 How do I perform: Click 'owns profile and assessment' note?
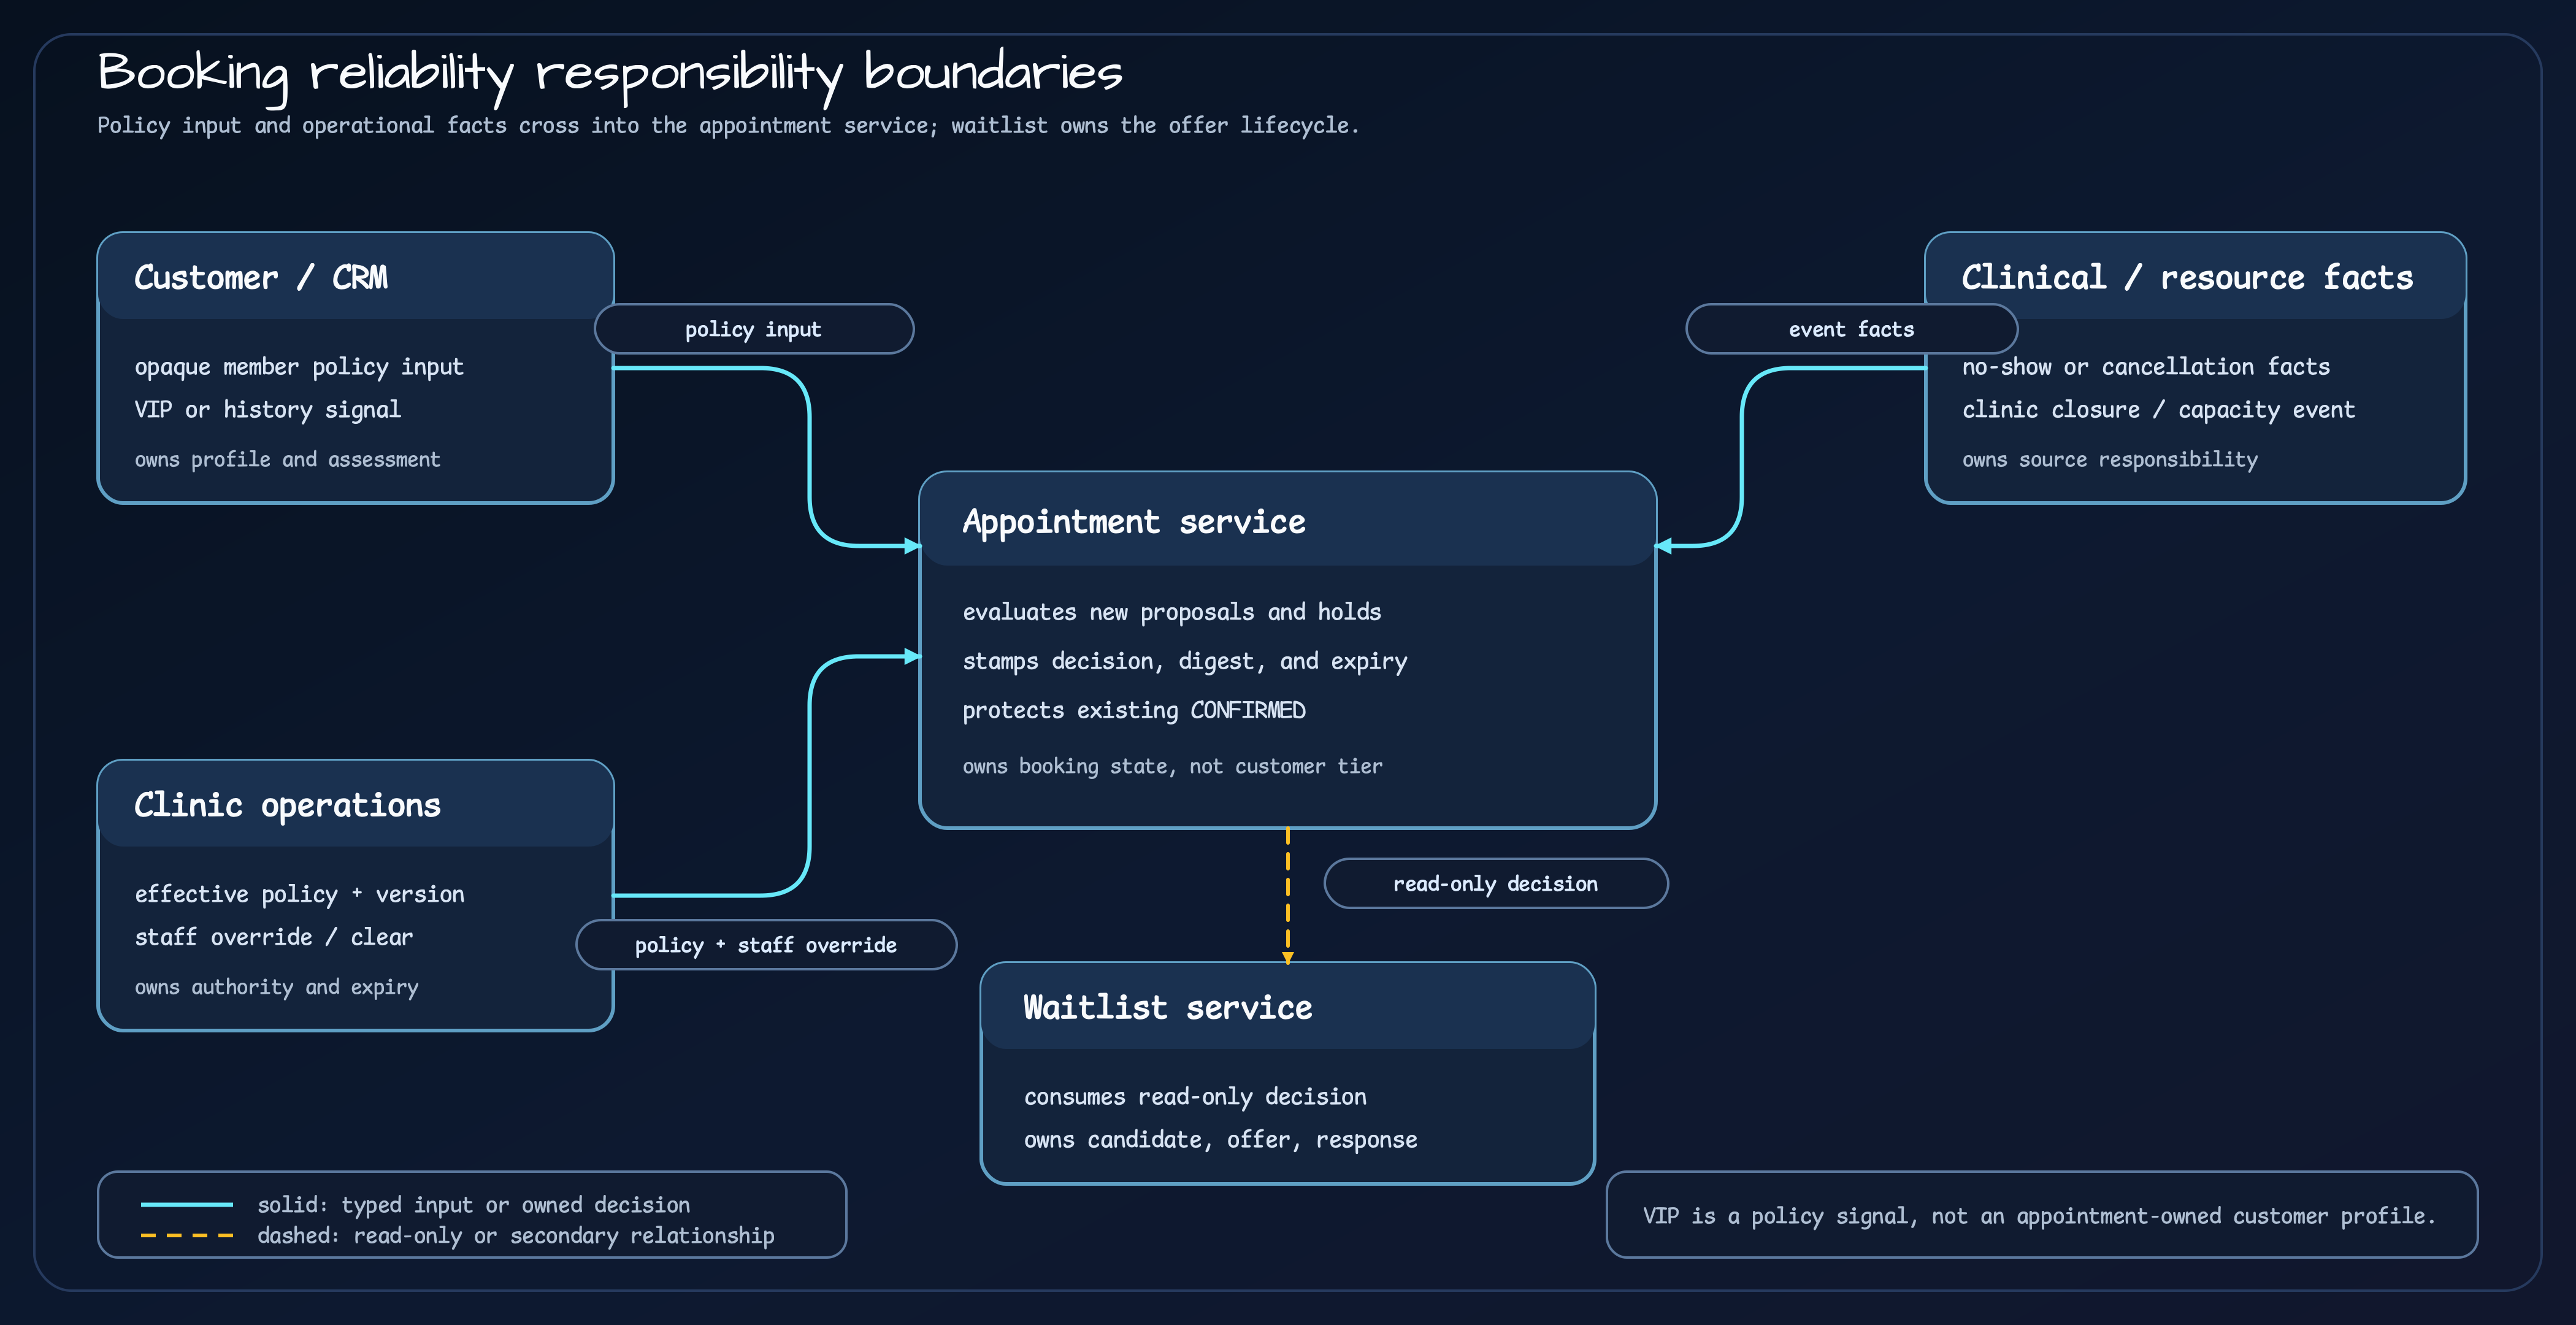[287, 460]
